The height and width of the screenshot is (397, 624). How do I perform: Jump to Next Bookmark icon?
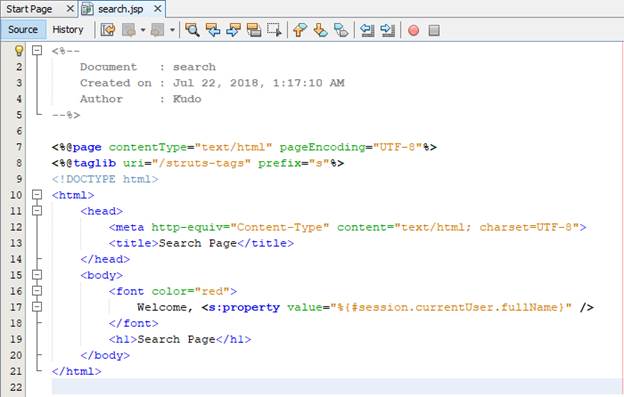point(320,30)
